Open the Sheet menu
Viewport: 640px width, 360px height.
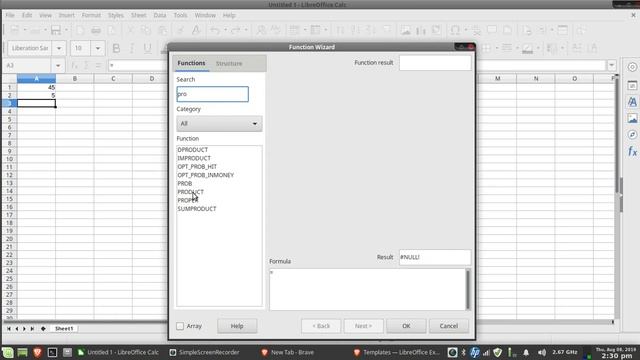pyautogui.click(x=139, y=15)
